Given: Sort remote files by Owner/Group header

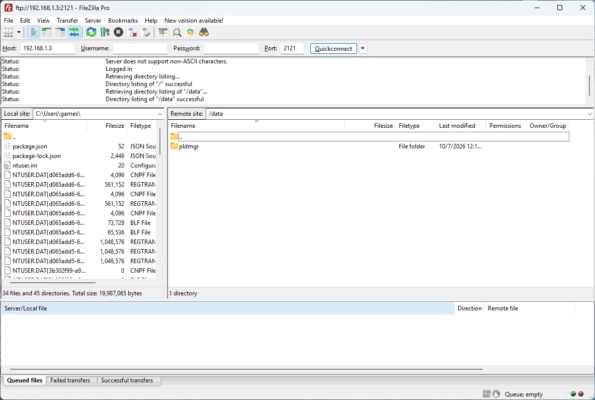Looking at the screenshot, I should [x=548, y=126].
